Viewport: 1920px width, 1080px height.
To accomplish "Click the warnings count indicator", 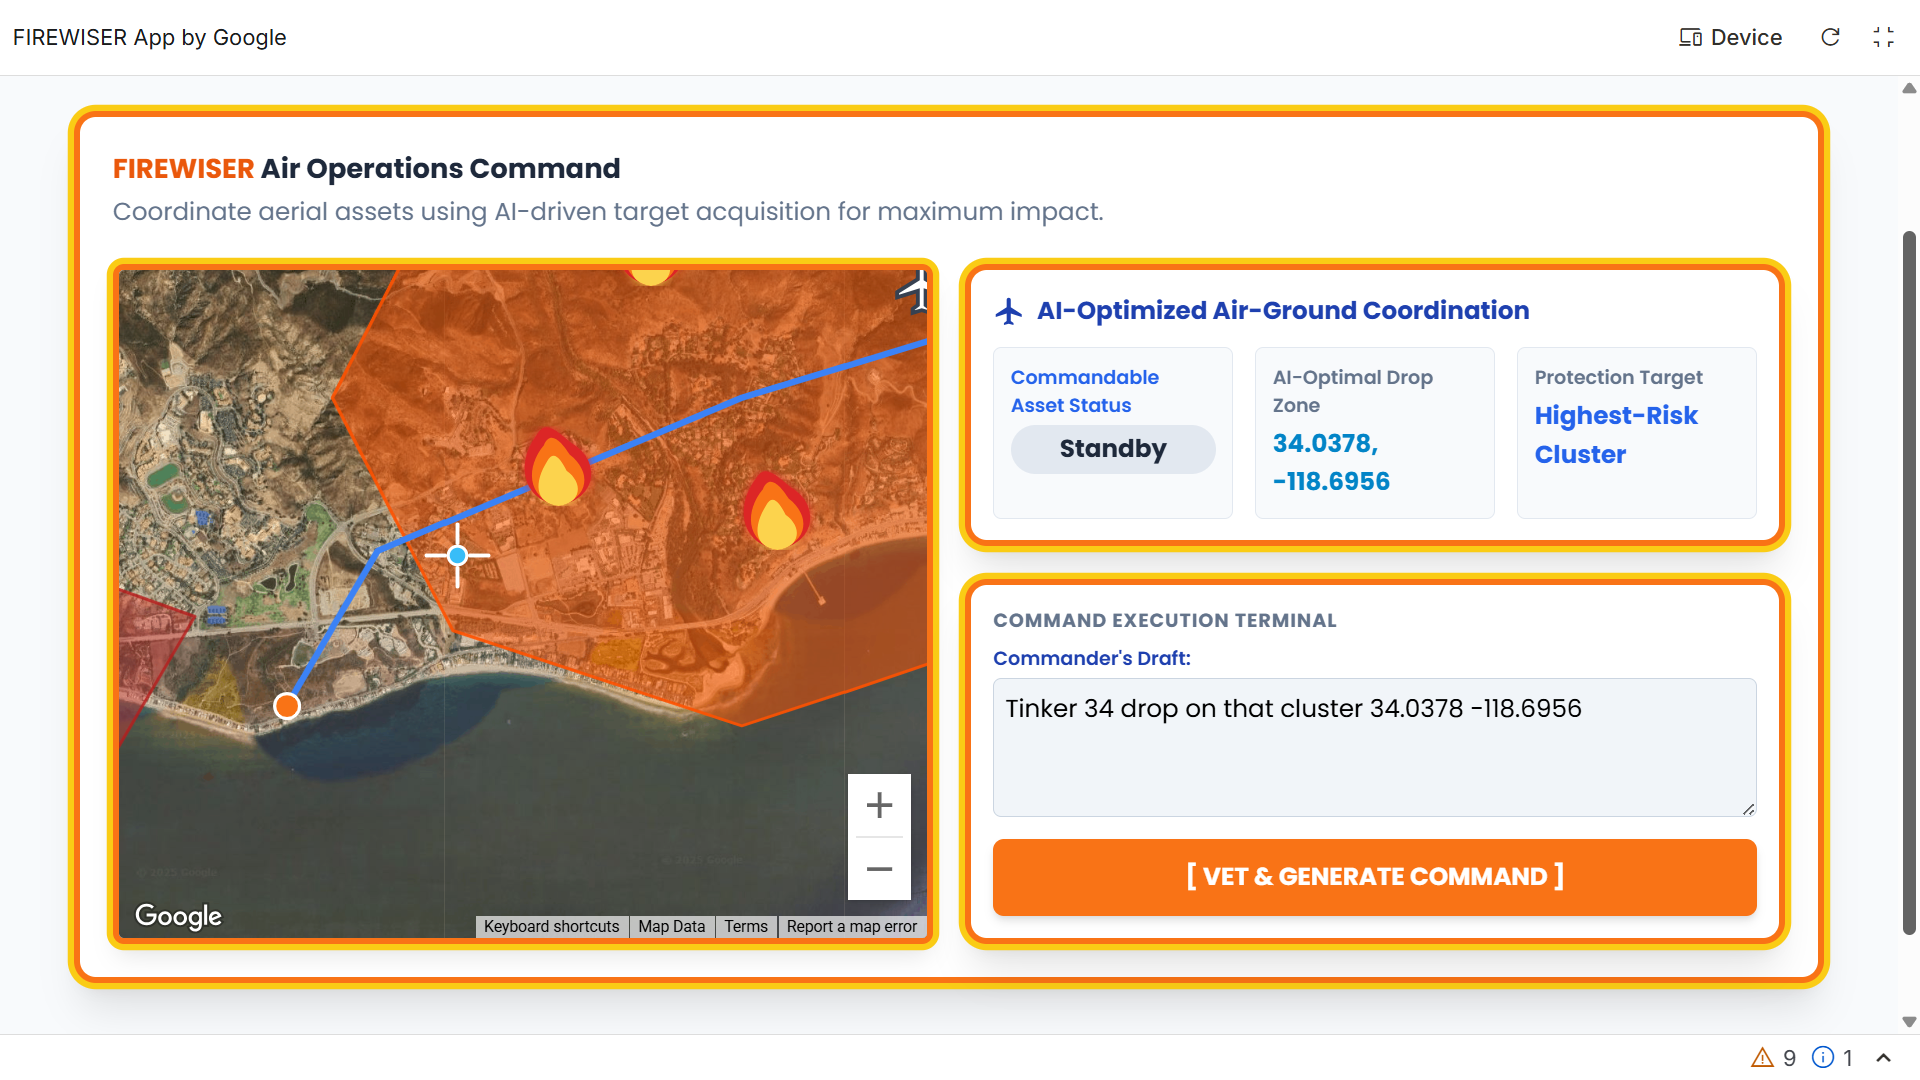I will pos(1773,1057).
